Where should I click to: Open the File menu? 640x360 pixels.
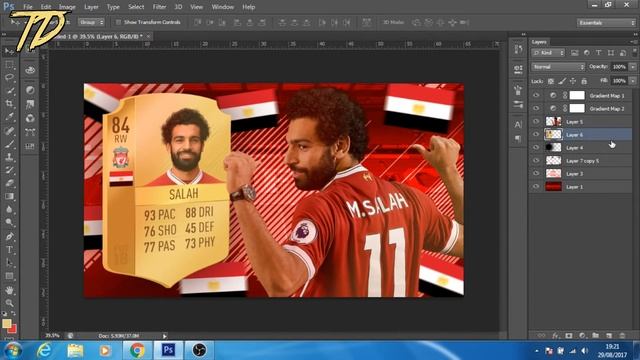tap(28, 7)
